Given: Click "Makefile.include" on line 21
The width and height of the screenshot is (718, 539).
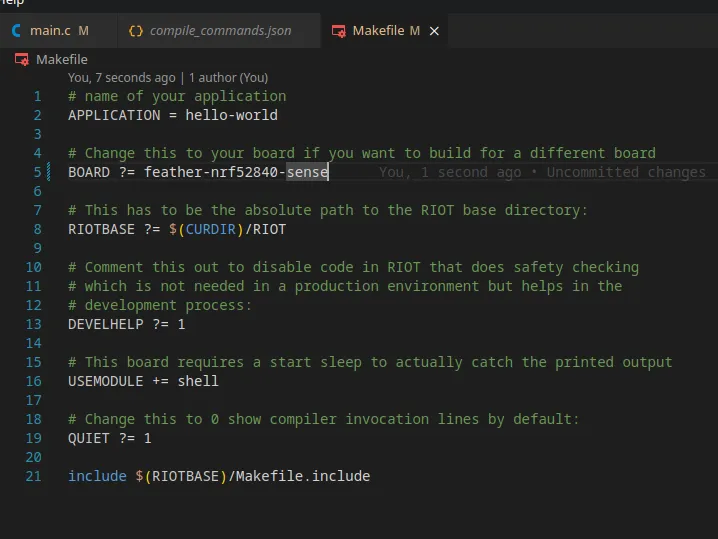Looking at the screenshot, I should point(303,476).
